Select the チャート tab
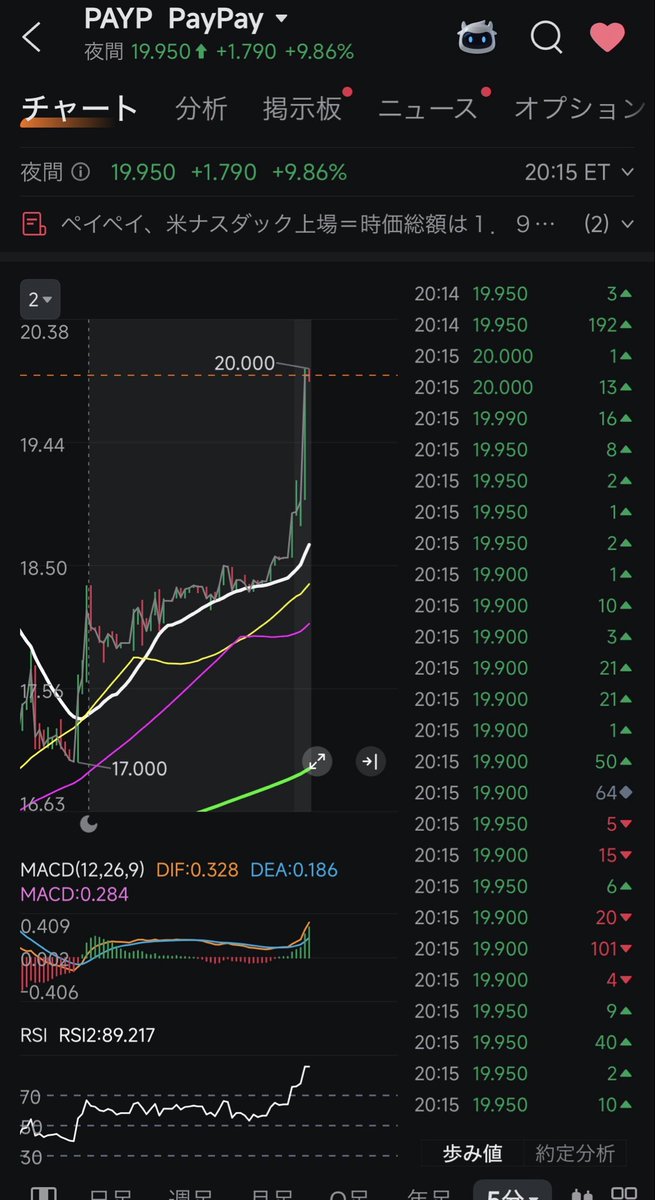Viewport: 655px width, 1200px height. 79,108
